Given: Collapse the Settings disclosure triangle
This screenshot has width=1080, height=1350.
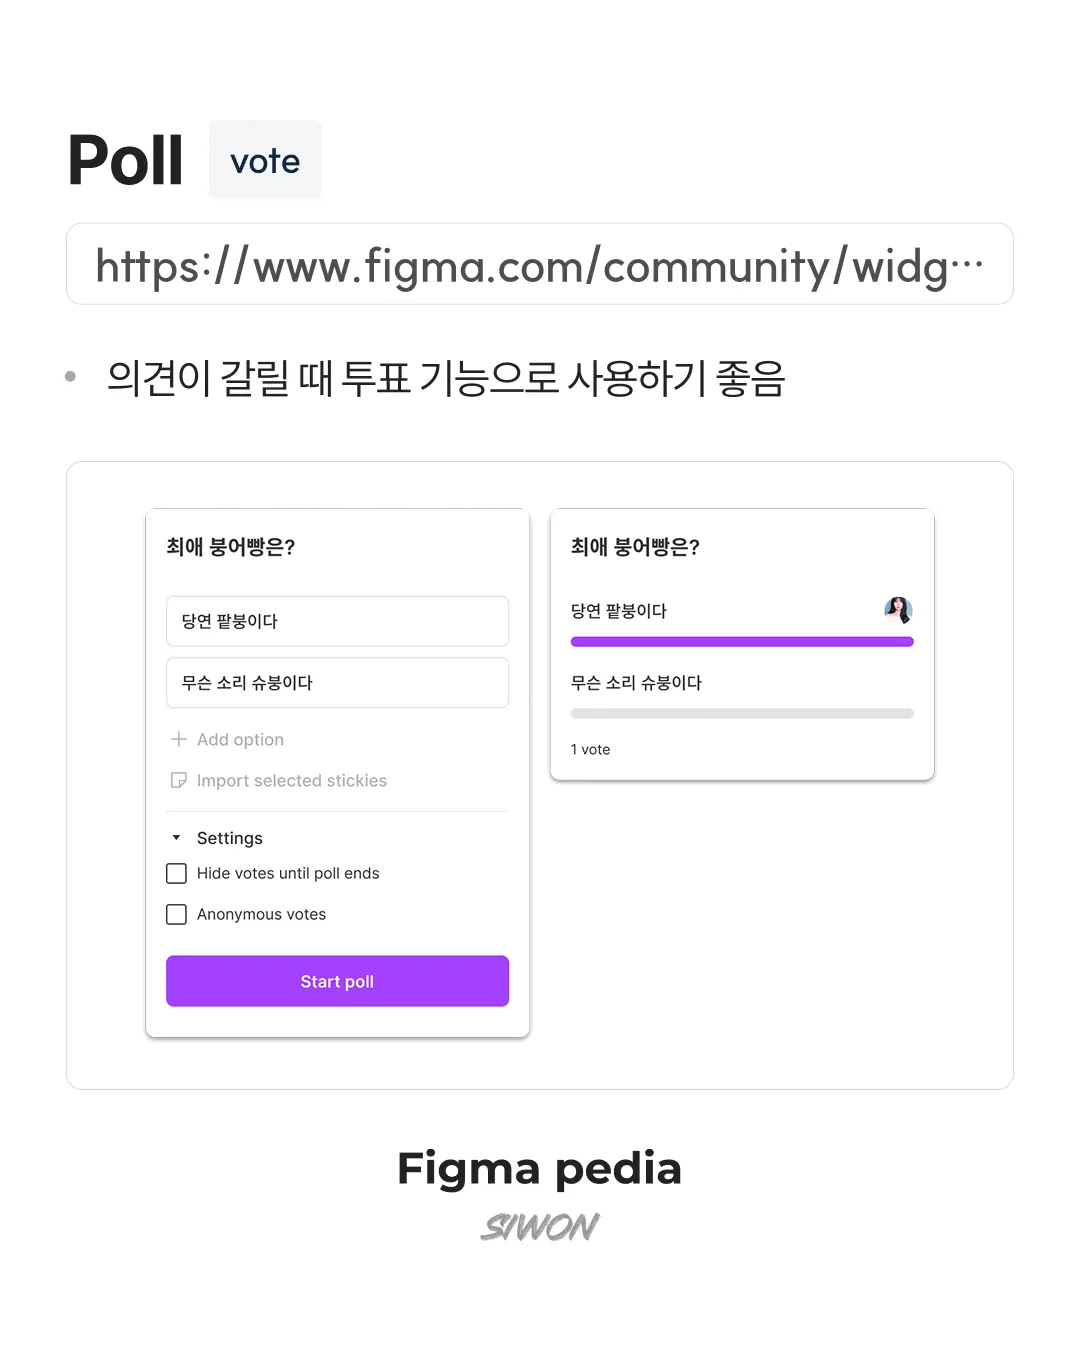Looking at the screenshot, I should [x=176, y=838].
